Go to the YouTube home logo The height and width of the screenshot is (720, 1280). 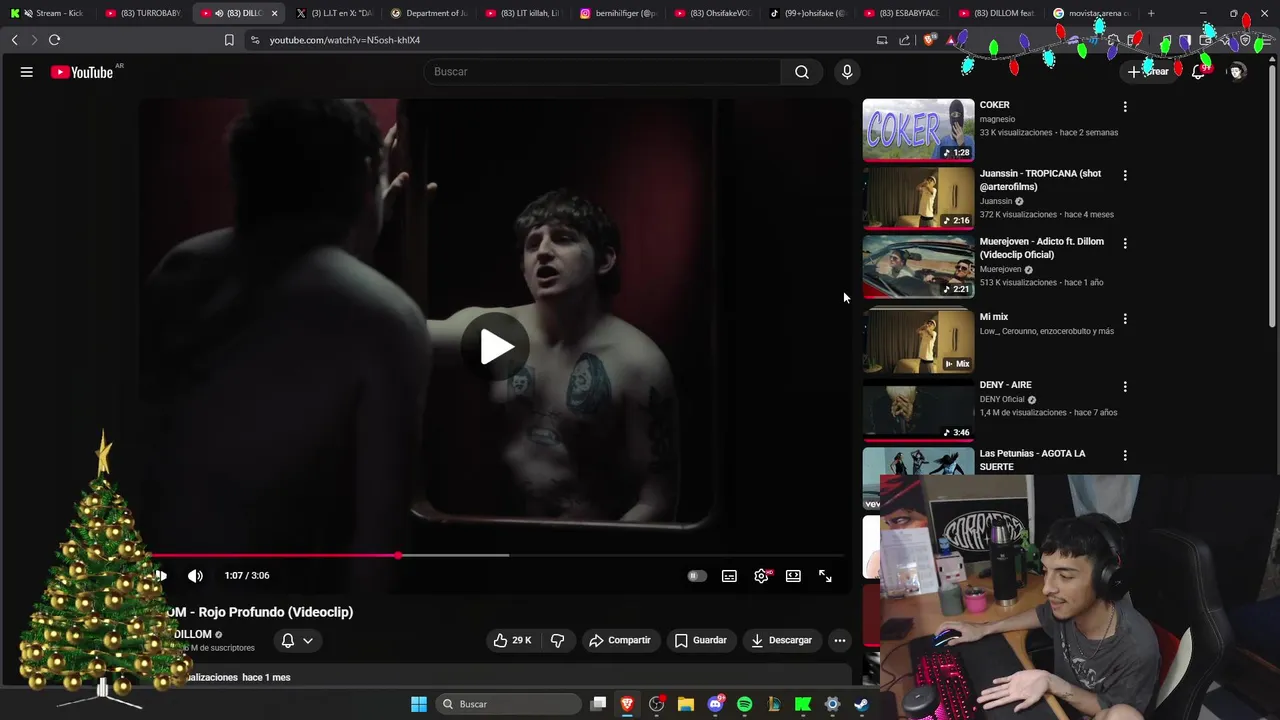[82, 72]
